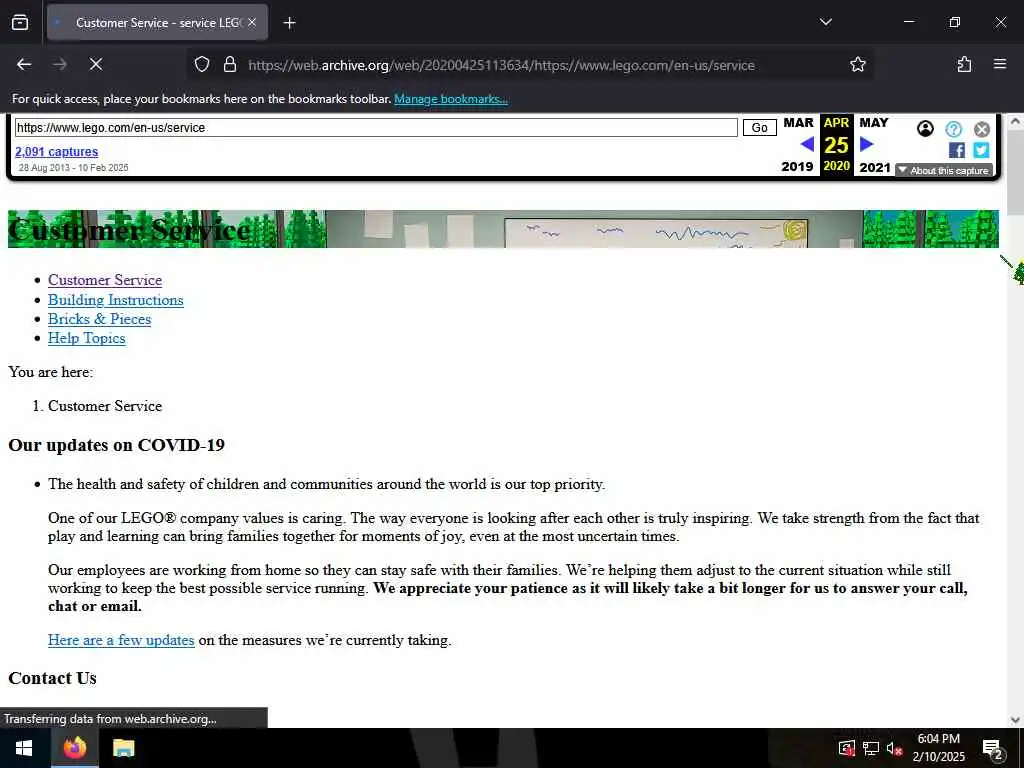This screenshot has height=768, width=1024.
Task: Click the browser address bar URL
Action: 501,65
